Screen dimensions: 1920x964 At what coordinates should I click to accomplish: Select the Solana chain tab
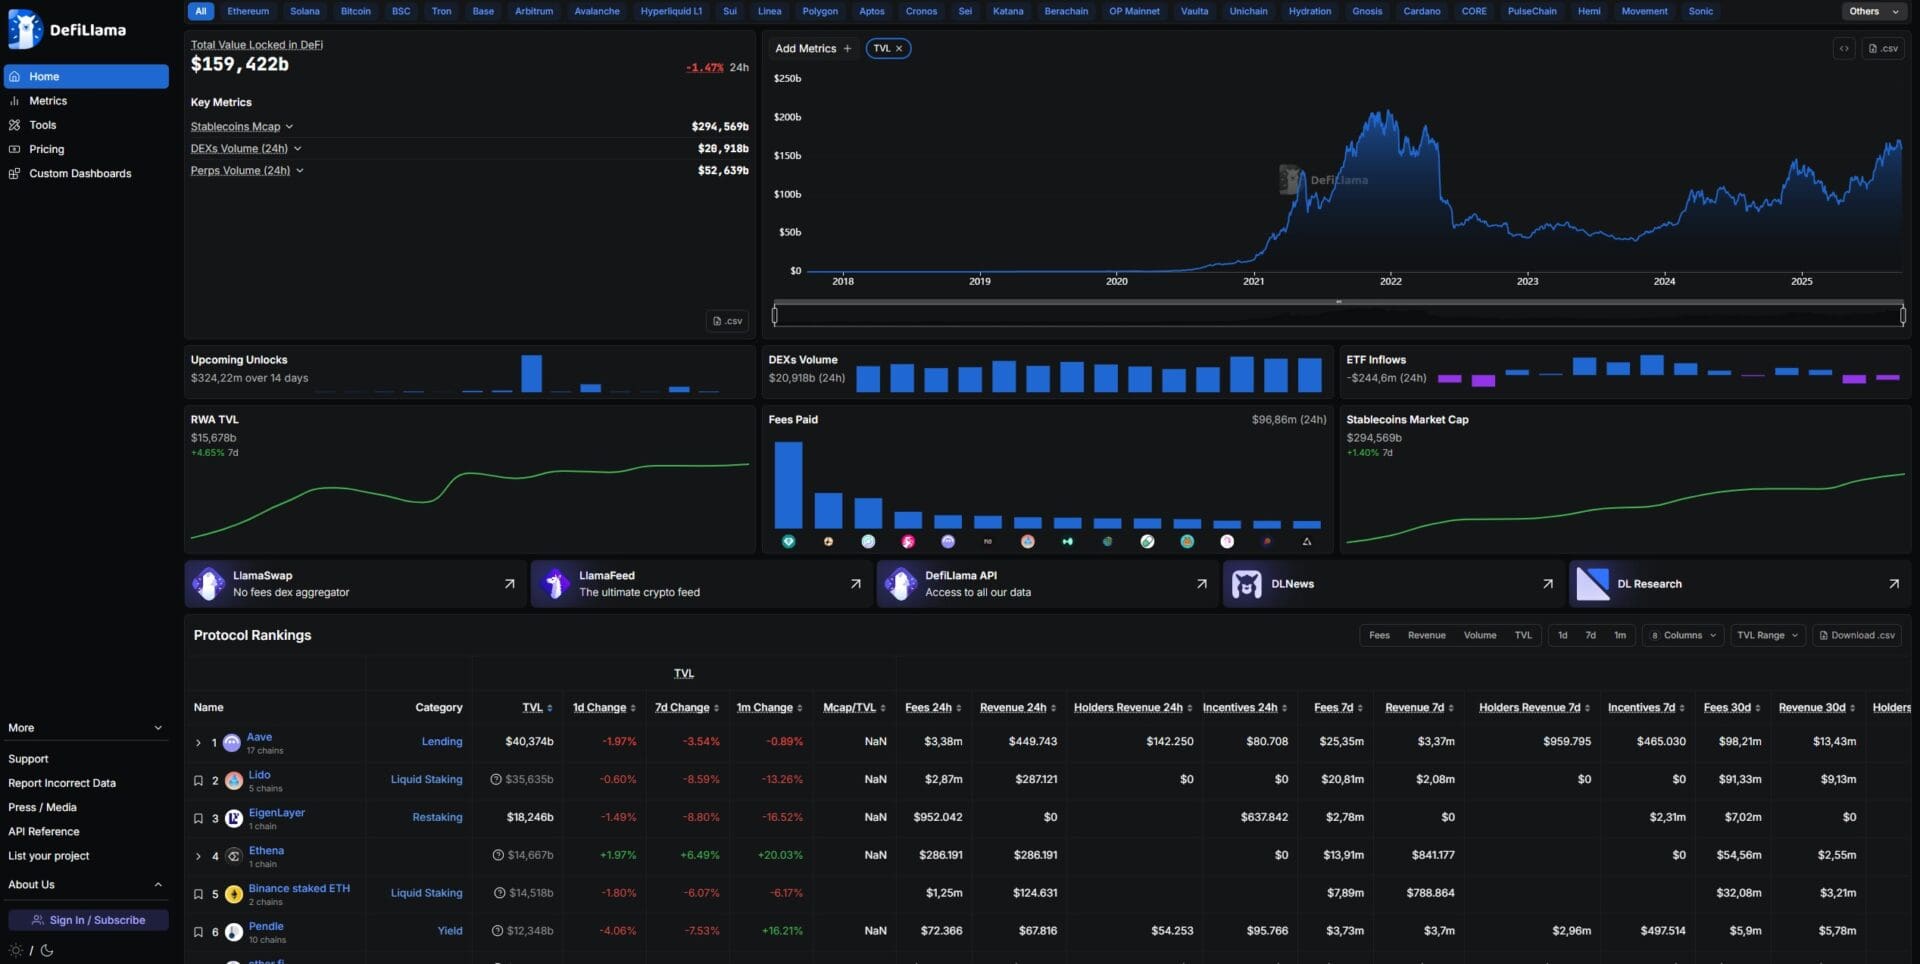coord(304,11)
